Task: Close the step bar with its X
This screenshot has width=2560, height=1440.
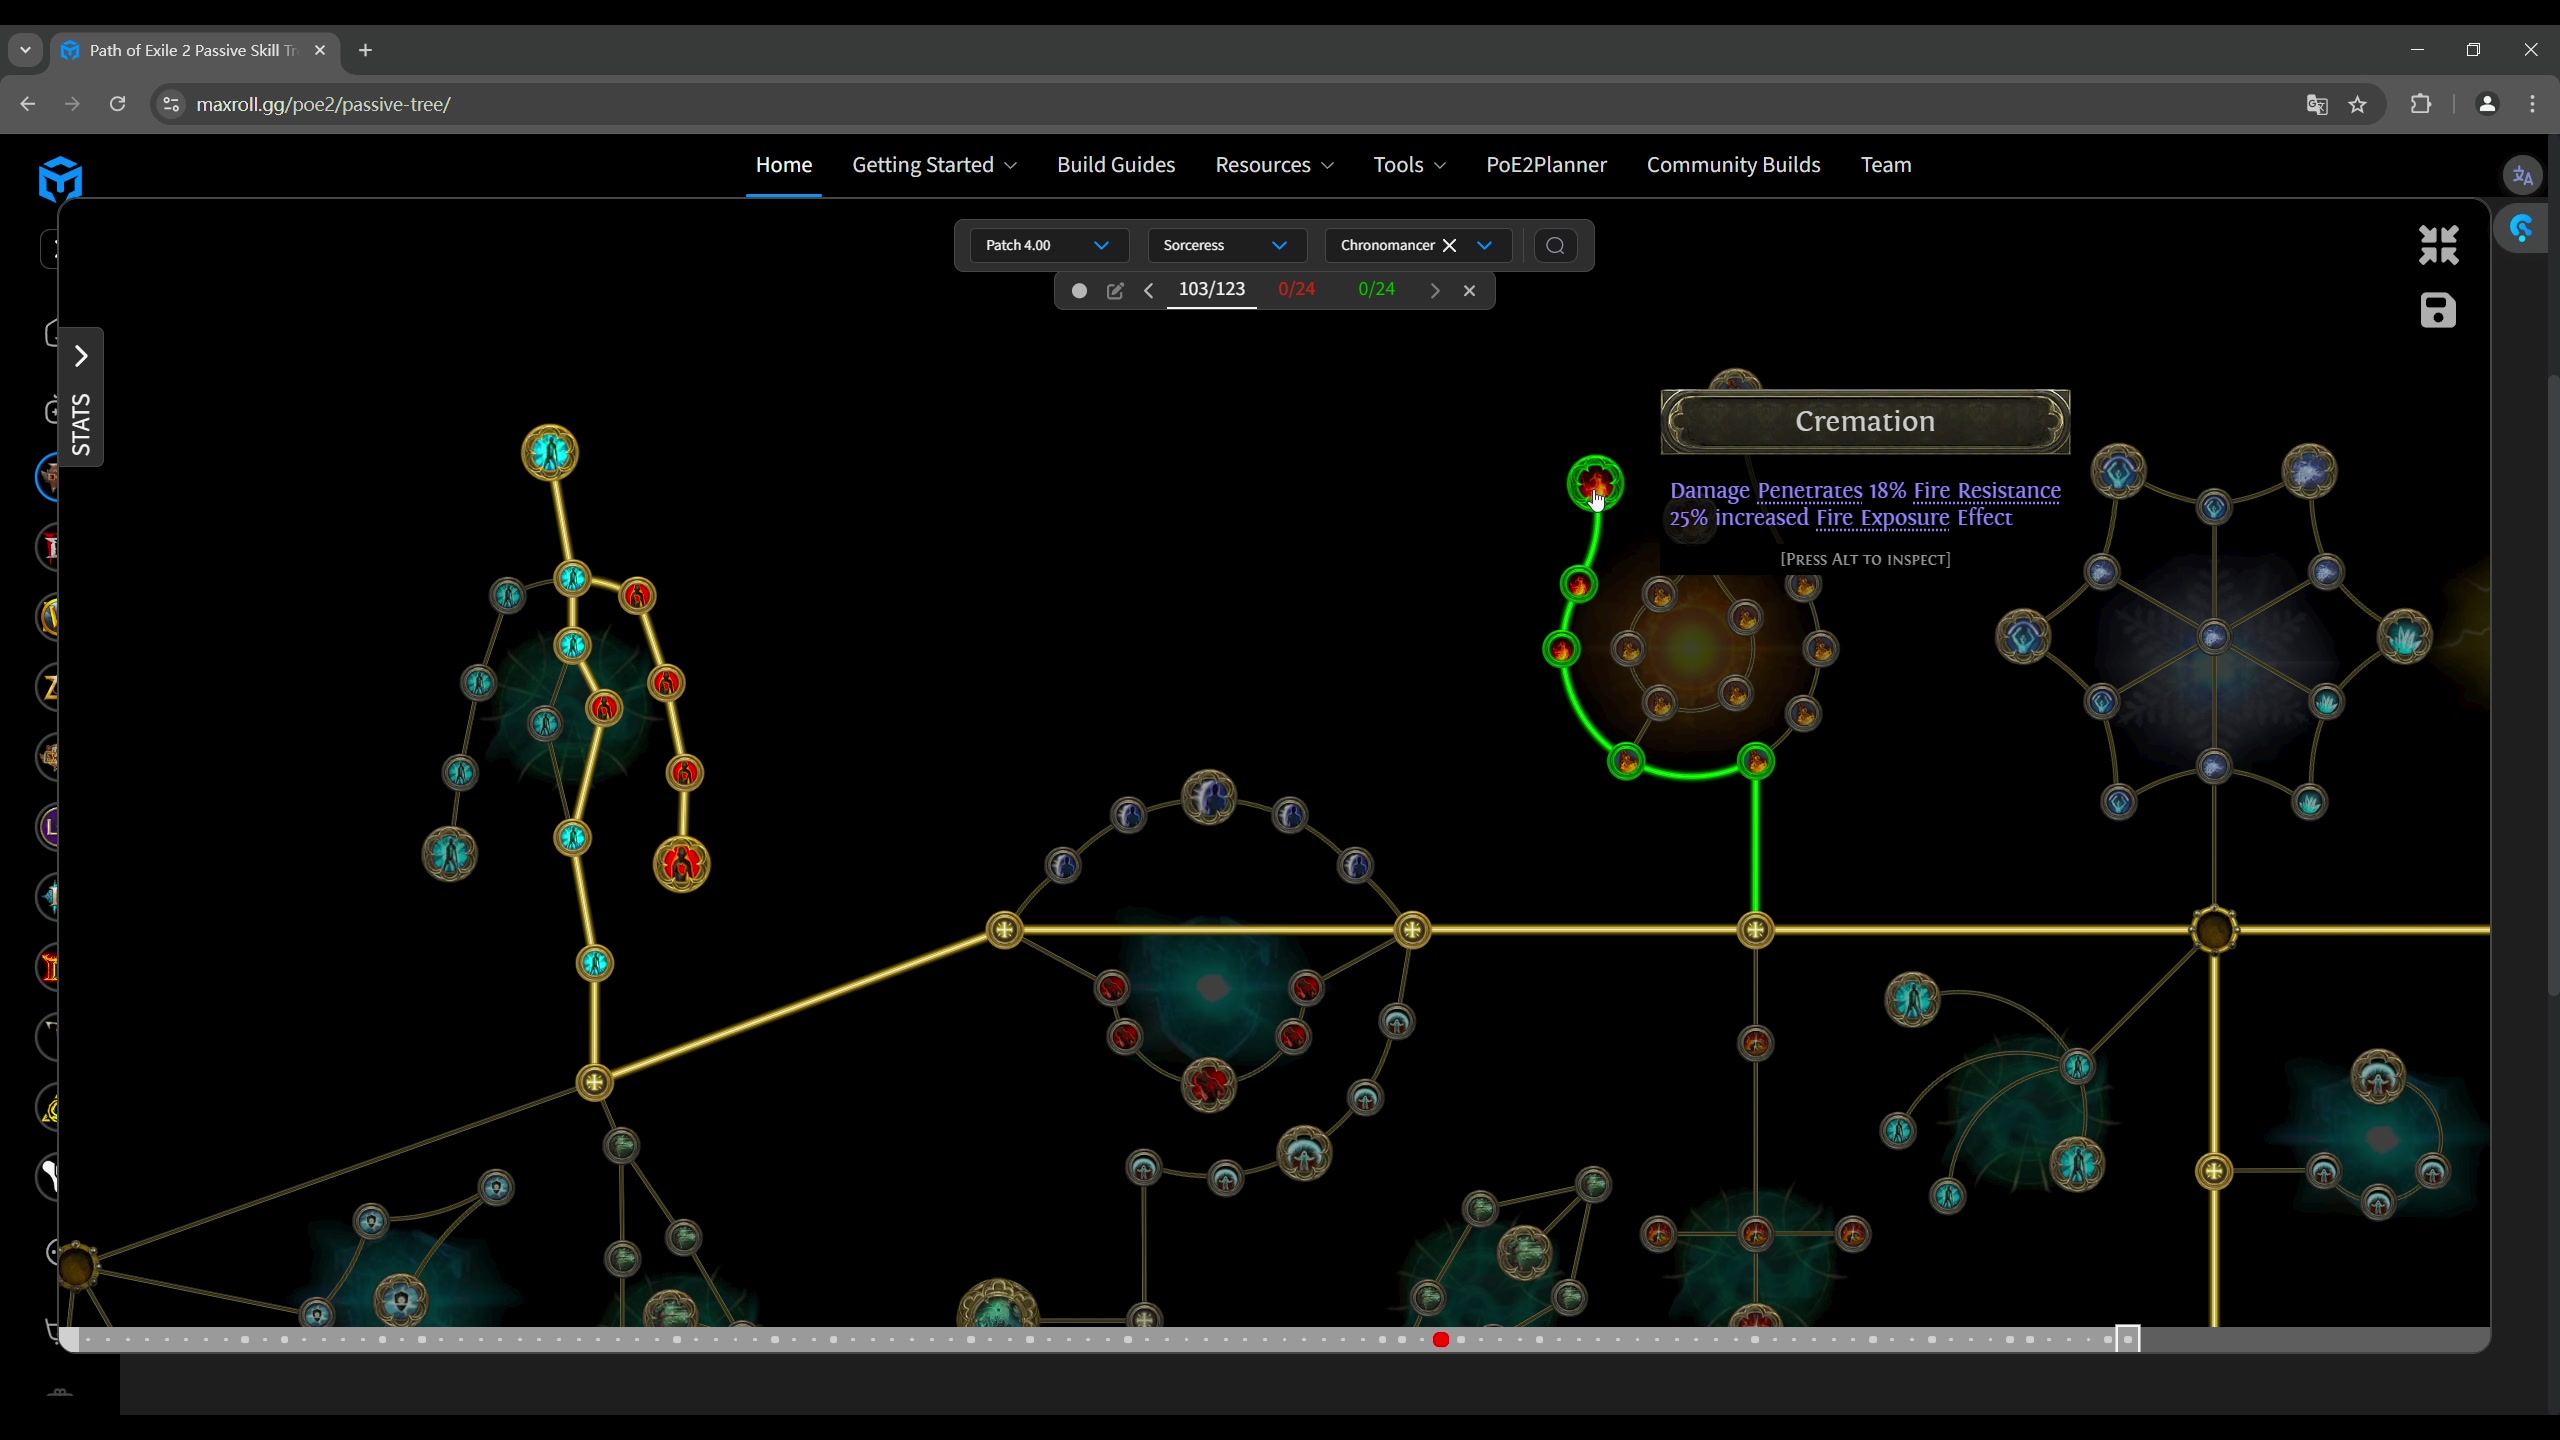Action: tap(1470, 291)
